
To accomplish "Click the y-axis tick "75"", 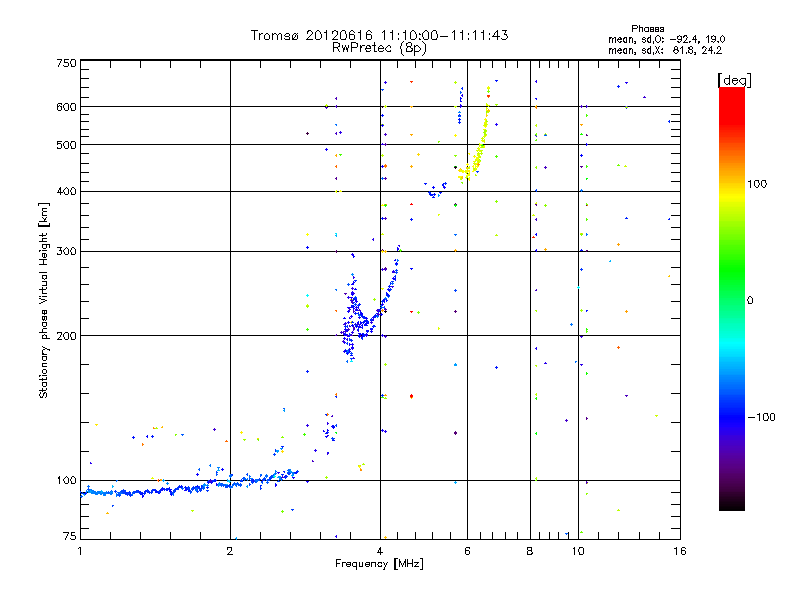I will tap(70, 536).
